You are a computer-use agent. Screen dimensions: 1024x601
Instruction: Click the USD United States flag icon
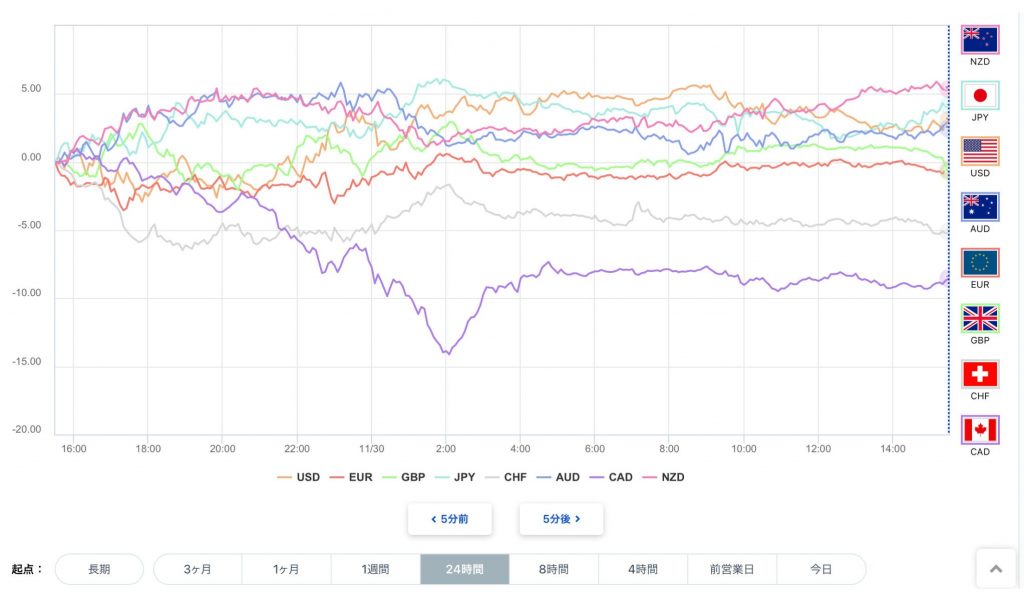[980, 152]
